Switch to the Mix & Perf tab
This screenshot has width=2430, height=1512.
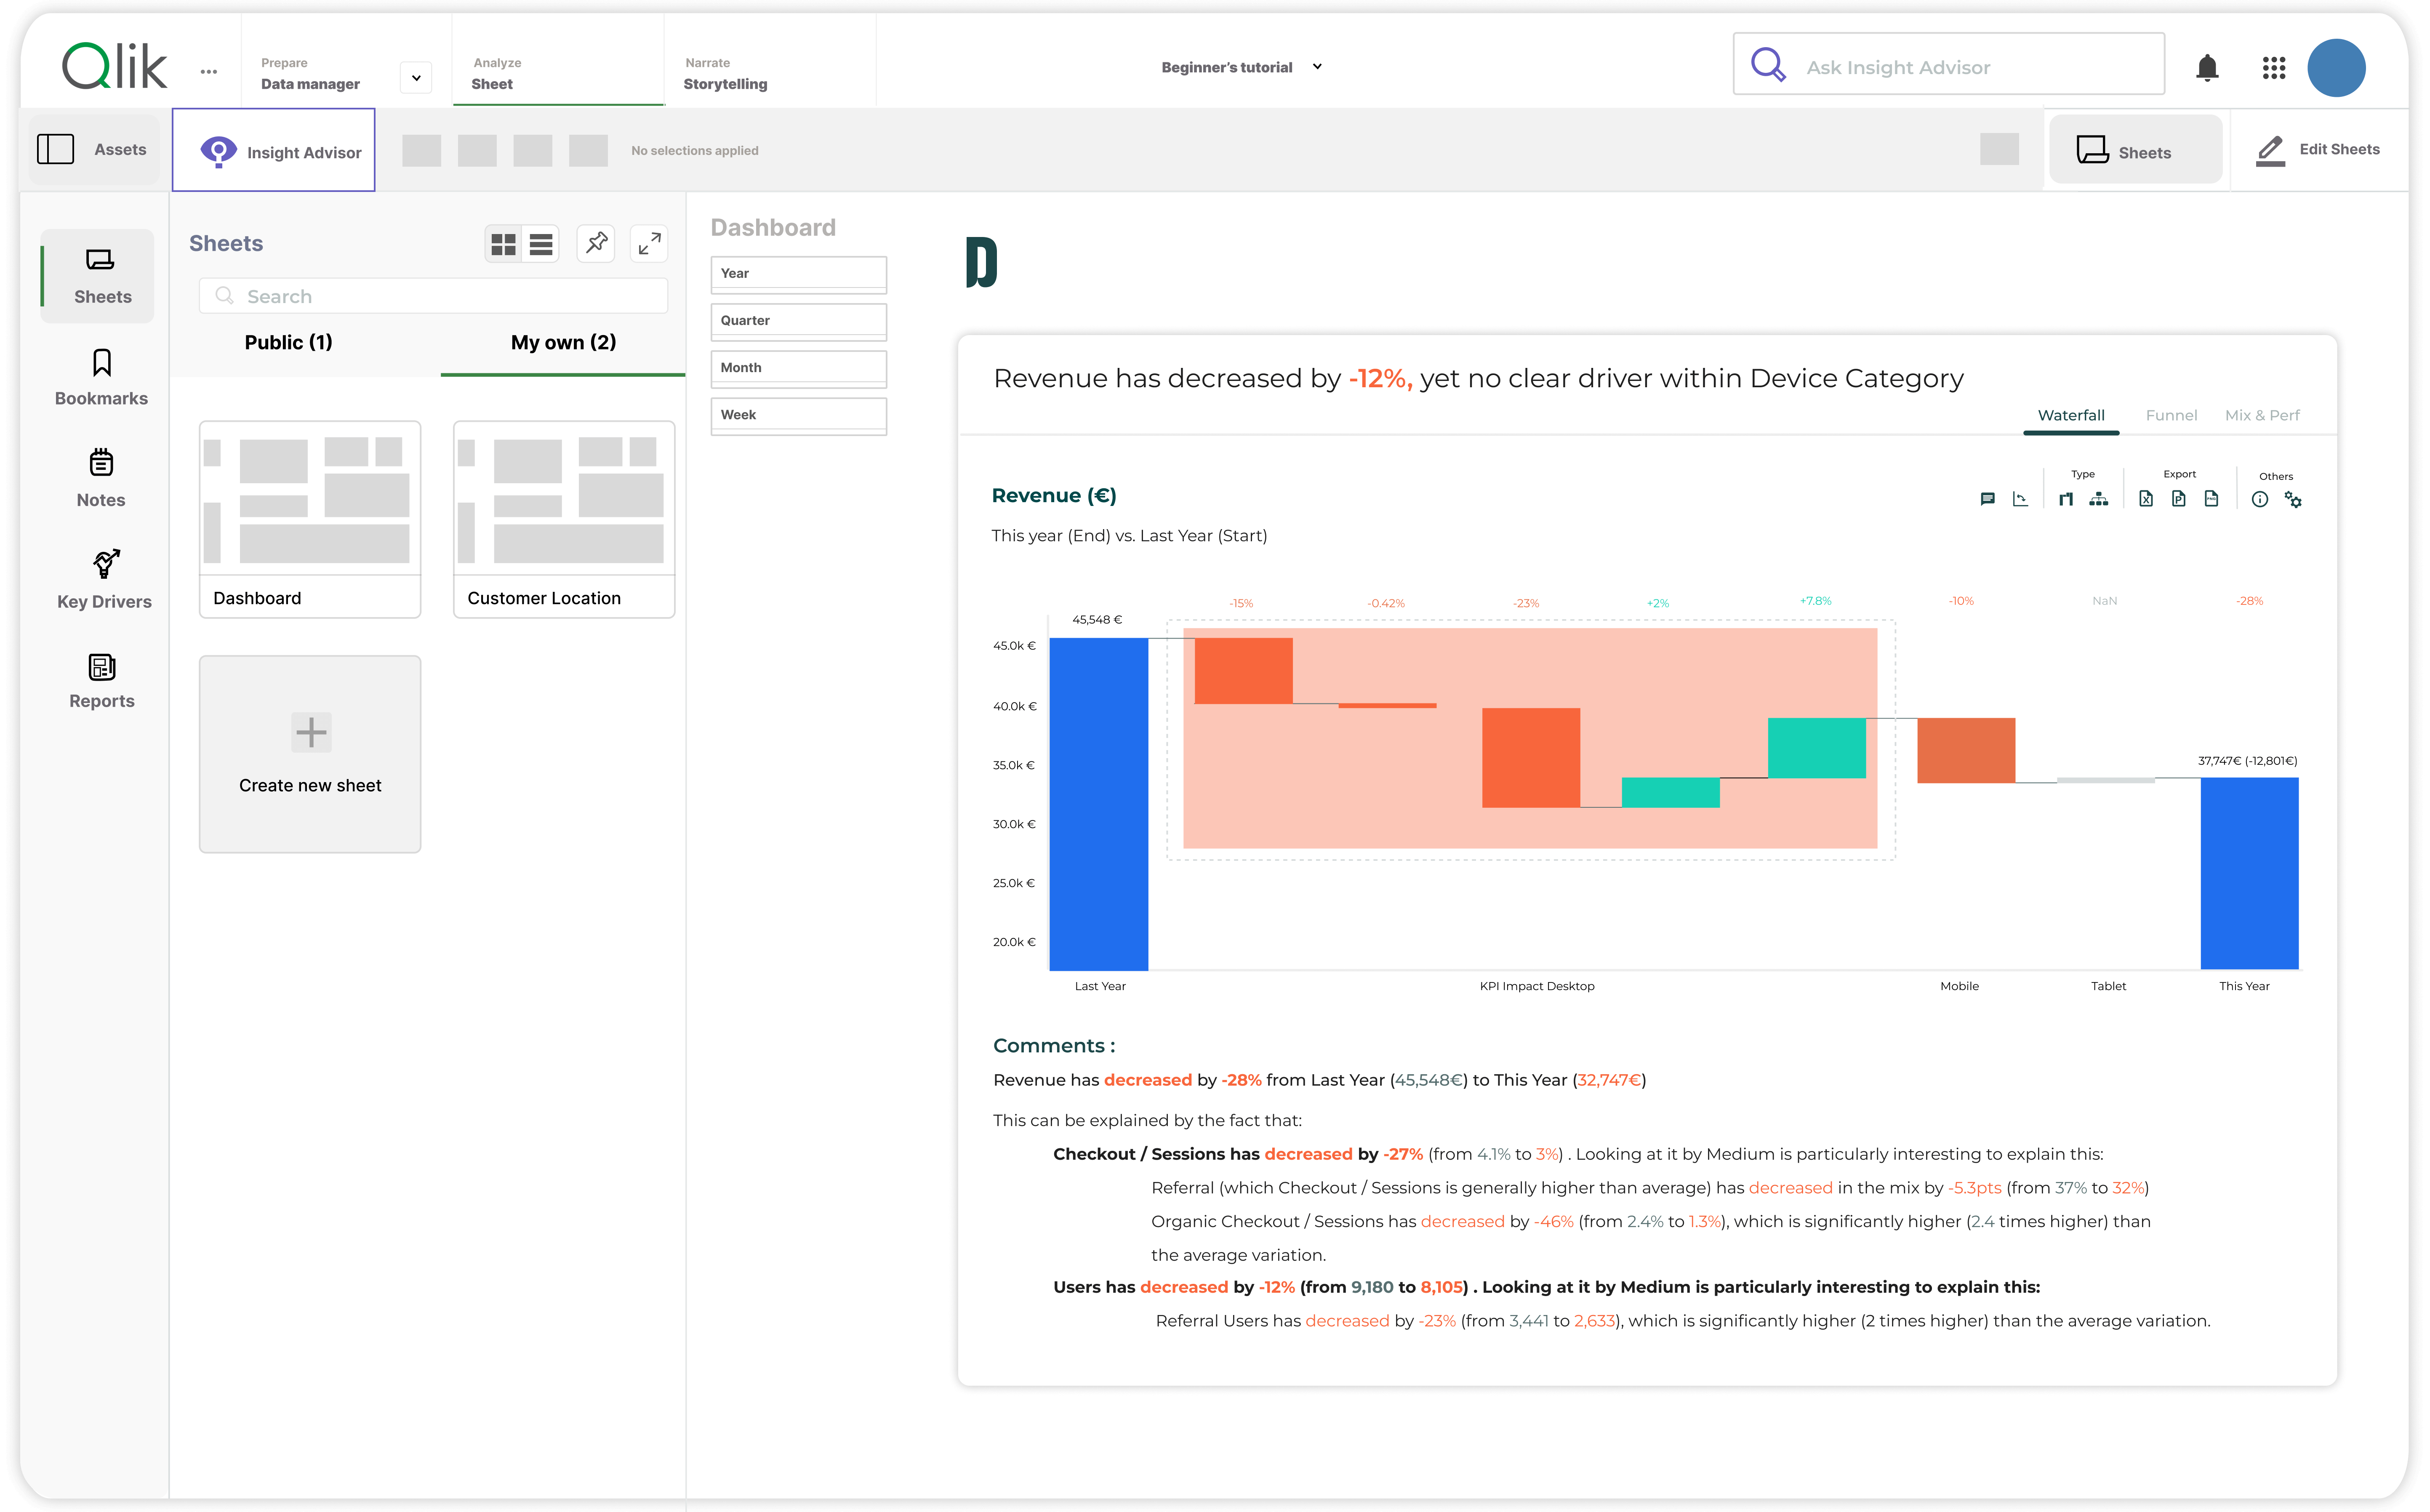click(2262, 416)
